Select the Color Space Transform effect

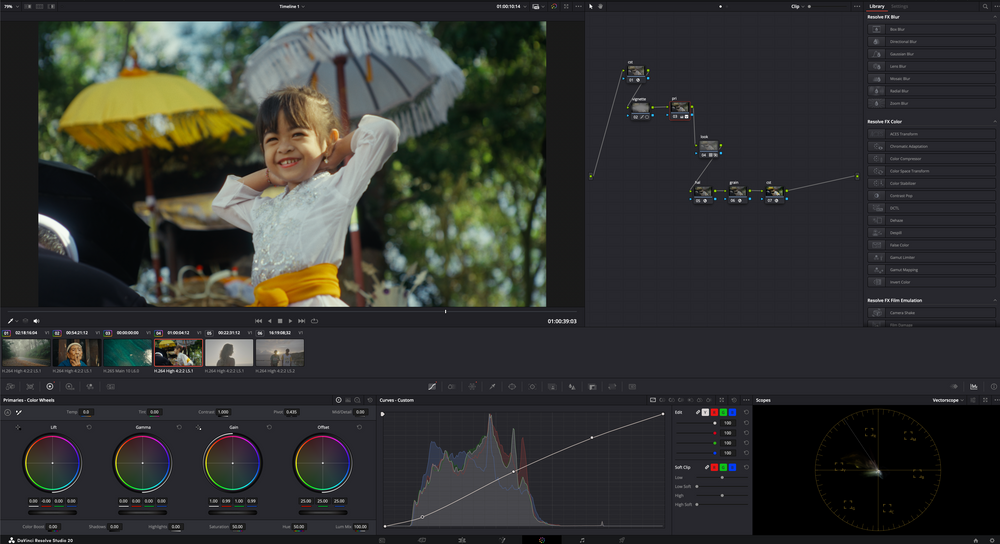point(931,171)
